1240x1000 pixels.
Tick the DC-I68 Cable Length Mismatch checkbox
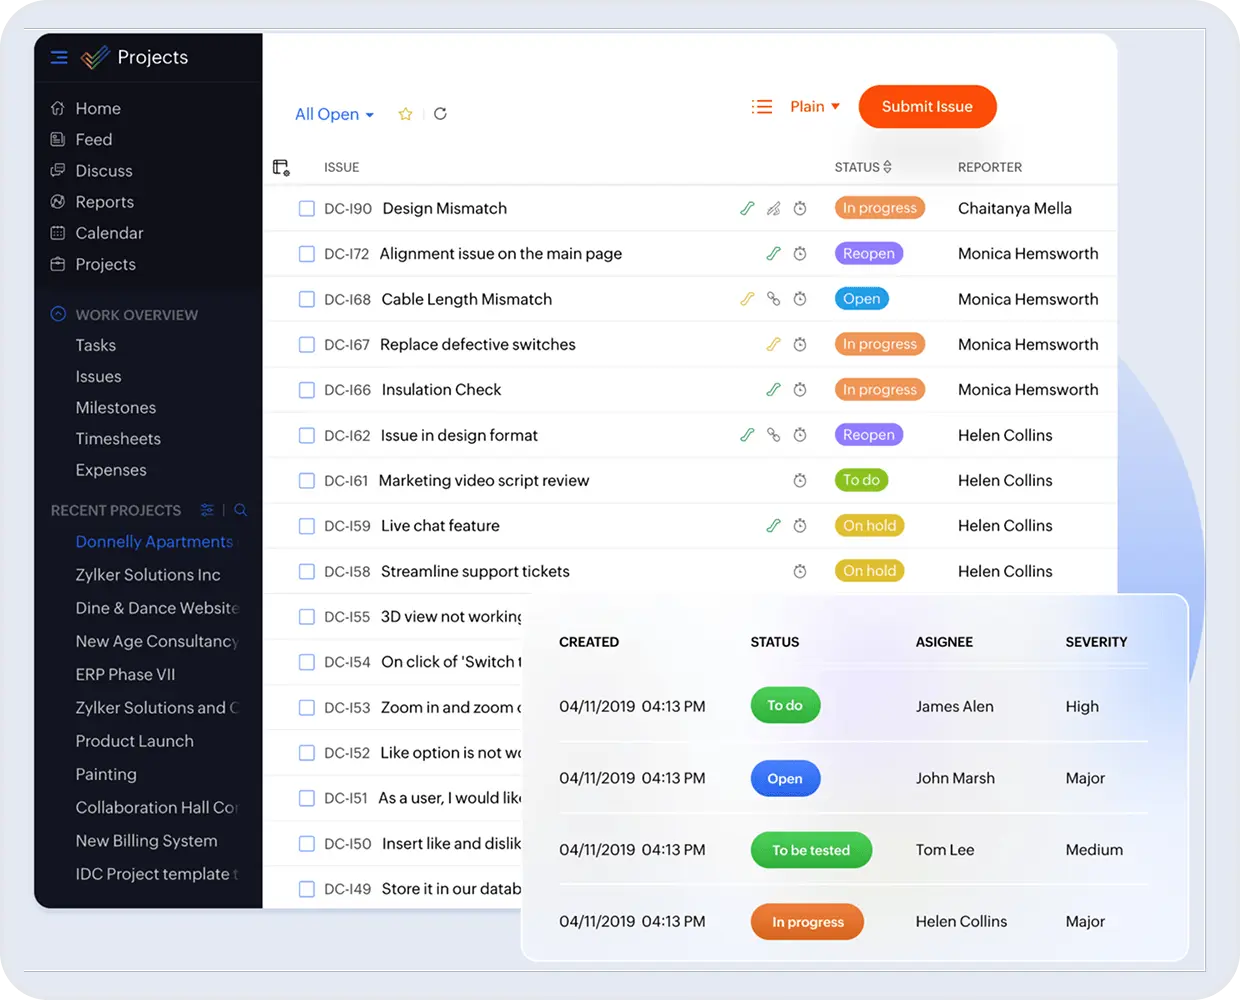tap(307, 299)
